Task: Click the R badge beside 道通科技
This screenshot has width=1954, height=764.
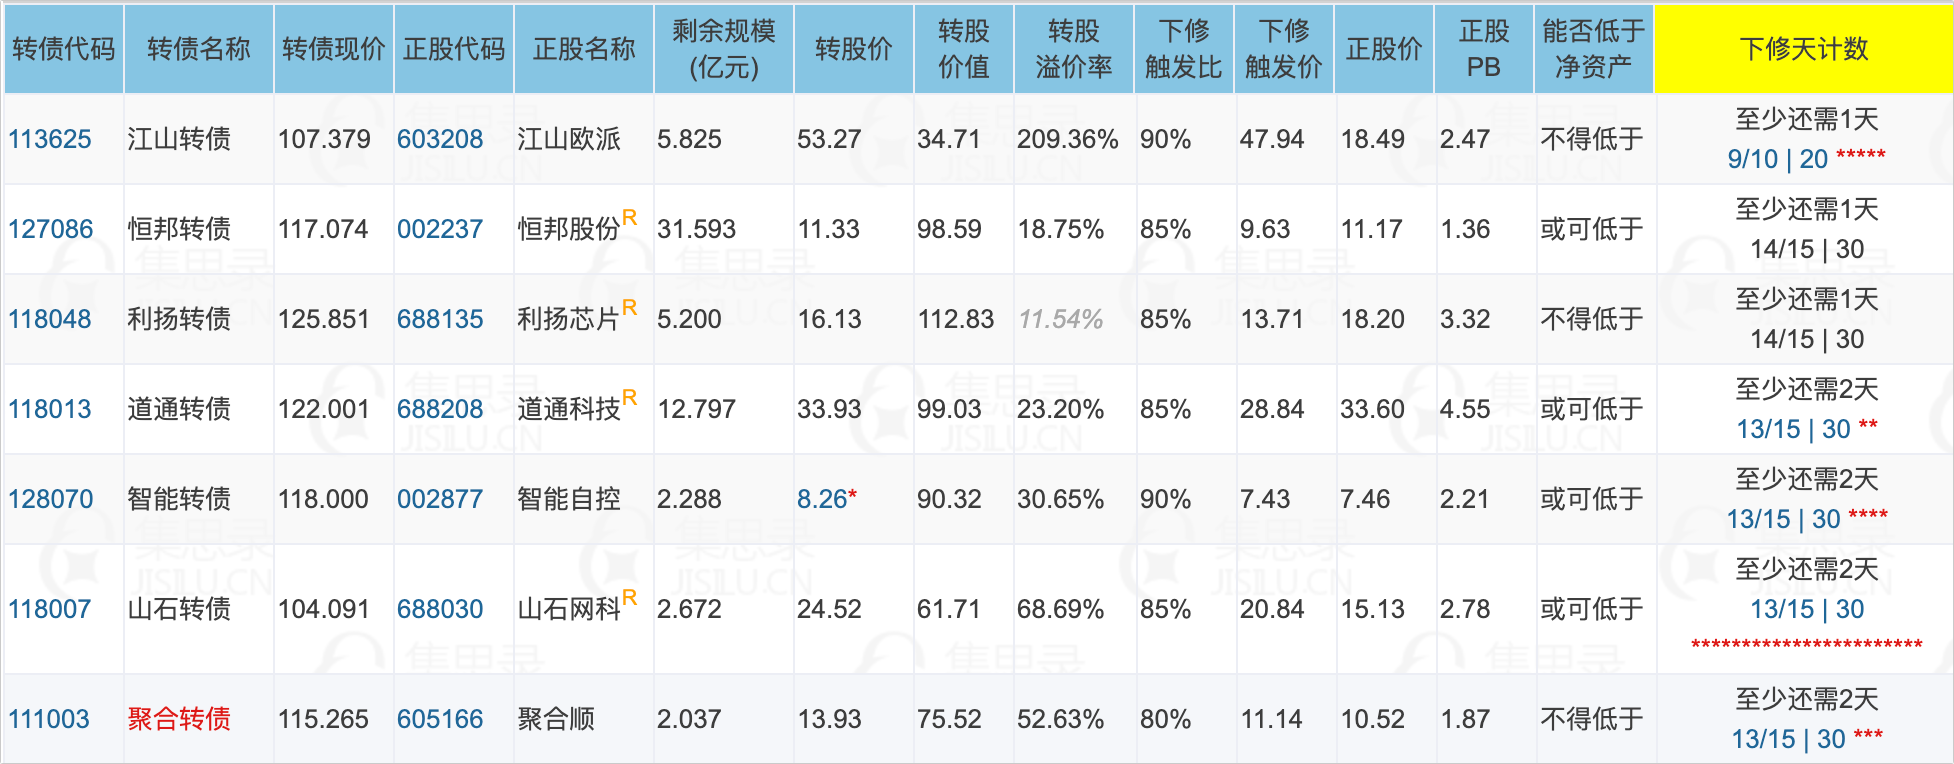Action: [629, 397]
